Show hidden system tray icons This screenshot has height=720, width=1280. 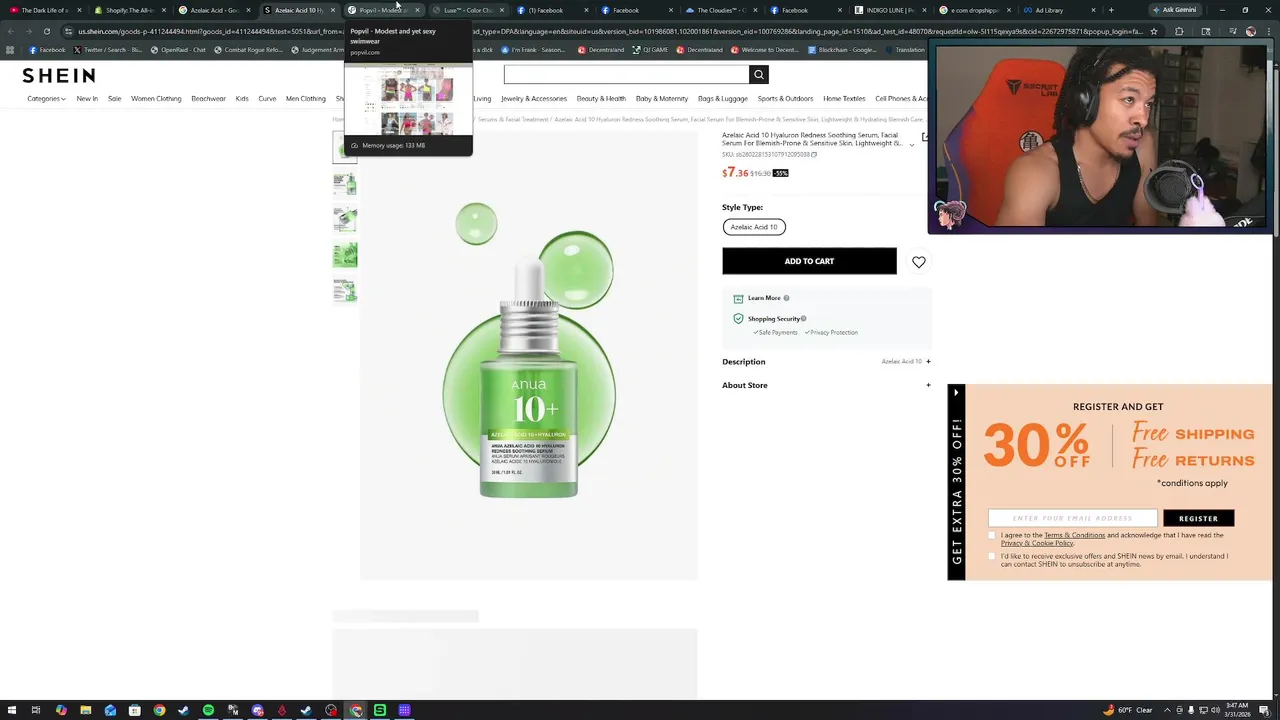tap(1167, 710)
